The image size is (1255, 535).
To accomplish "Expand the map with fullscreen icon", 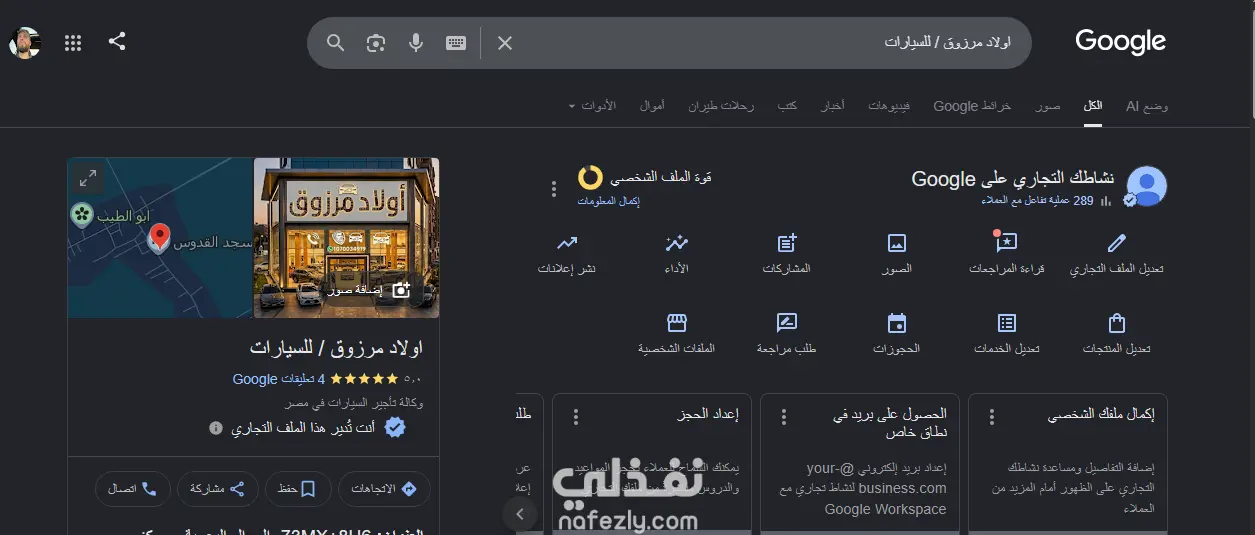I will point(88,178).
